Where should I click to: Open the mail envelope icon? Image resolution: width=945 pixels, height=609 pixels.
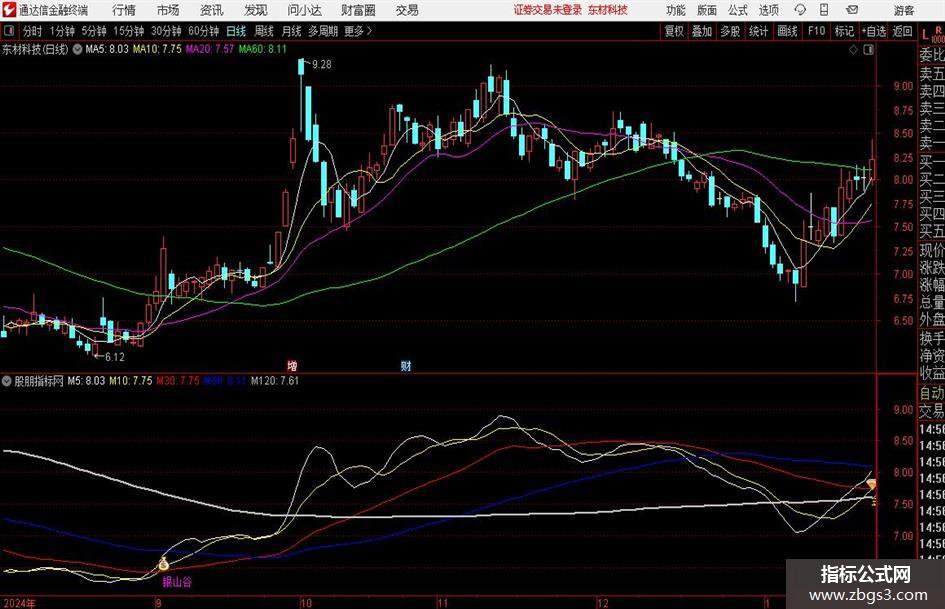point(852,10)
